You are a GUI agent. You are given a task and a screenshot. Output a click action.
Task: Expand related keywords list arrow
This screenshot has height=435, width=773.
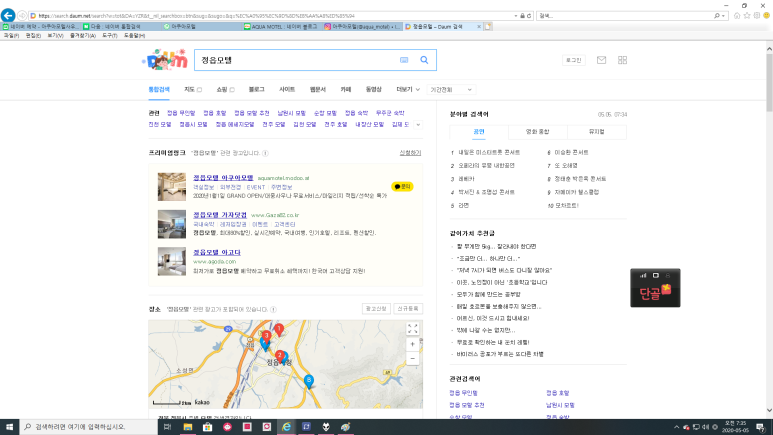pos(418,125)
